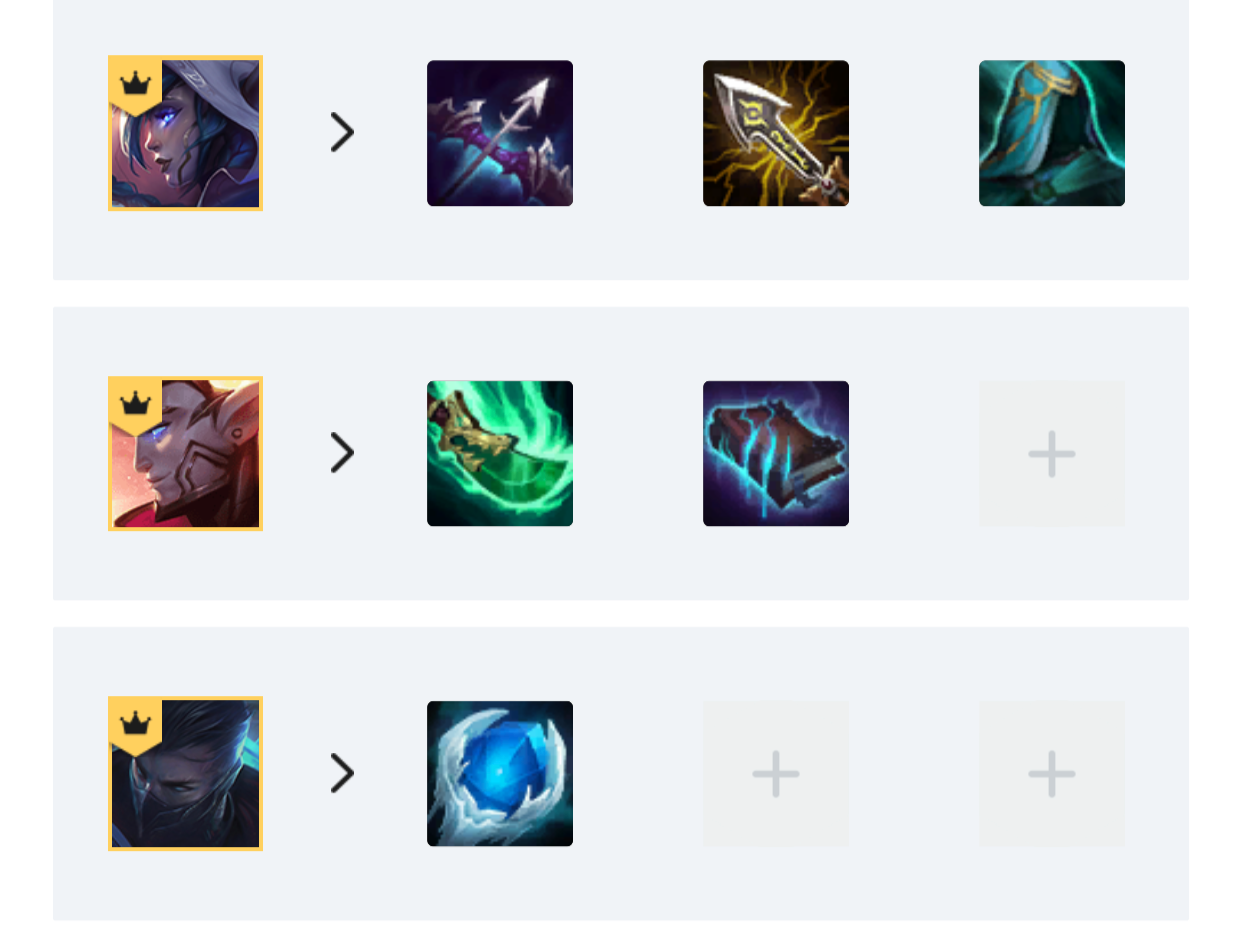The image size is (1242, 944).
Task: Expand the chevron beside the dark masked champion
Action: 342,773
